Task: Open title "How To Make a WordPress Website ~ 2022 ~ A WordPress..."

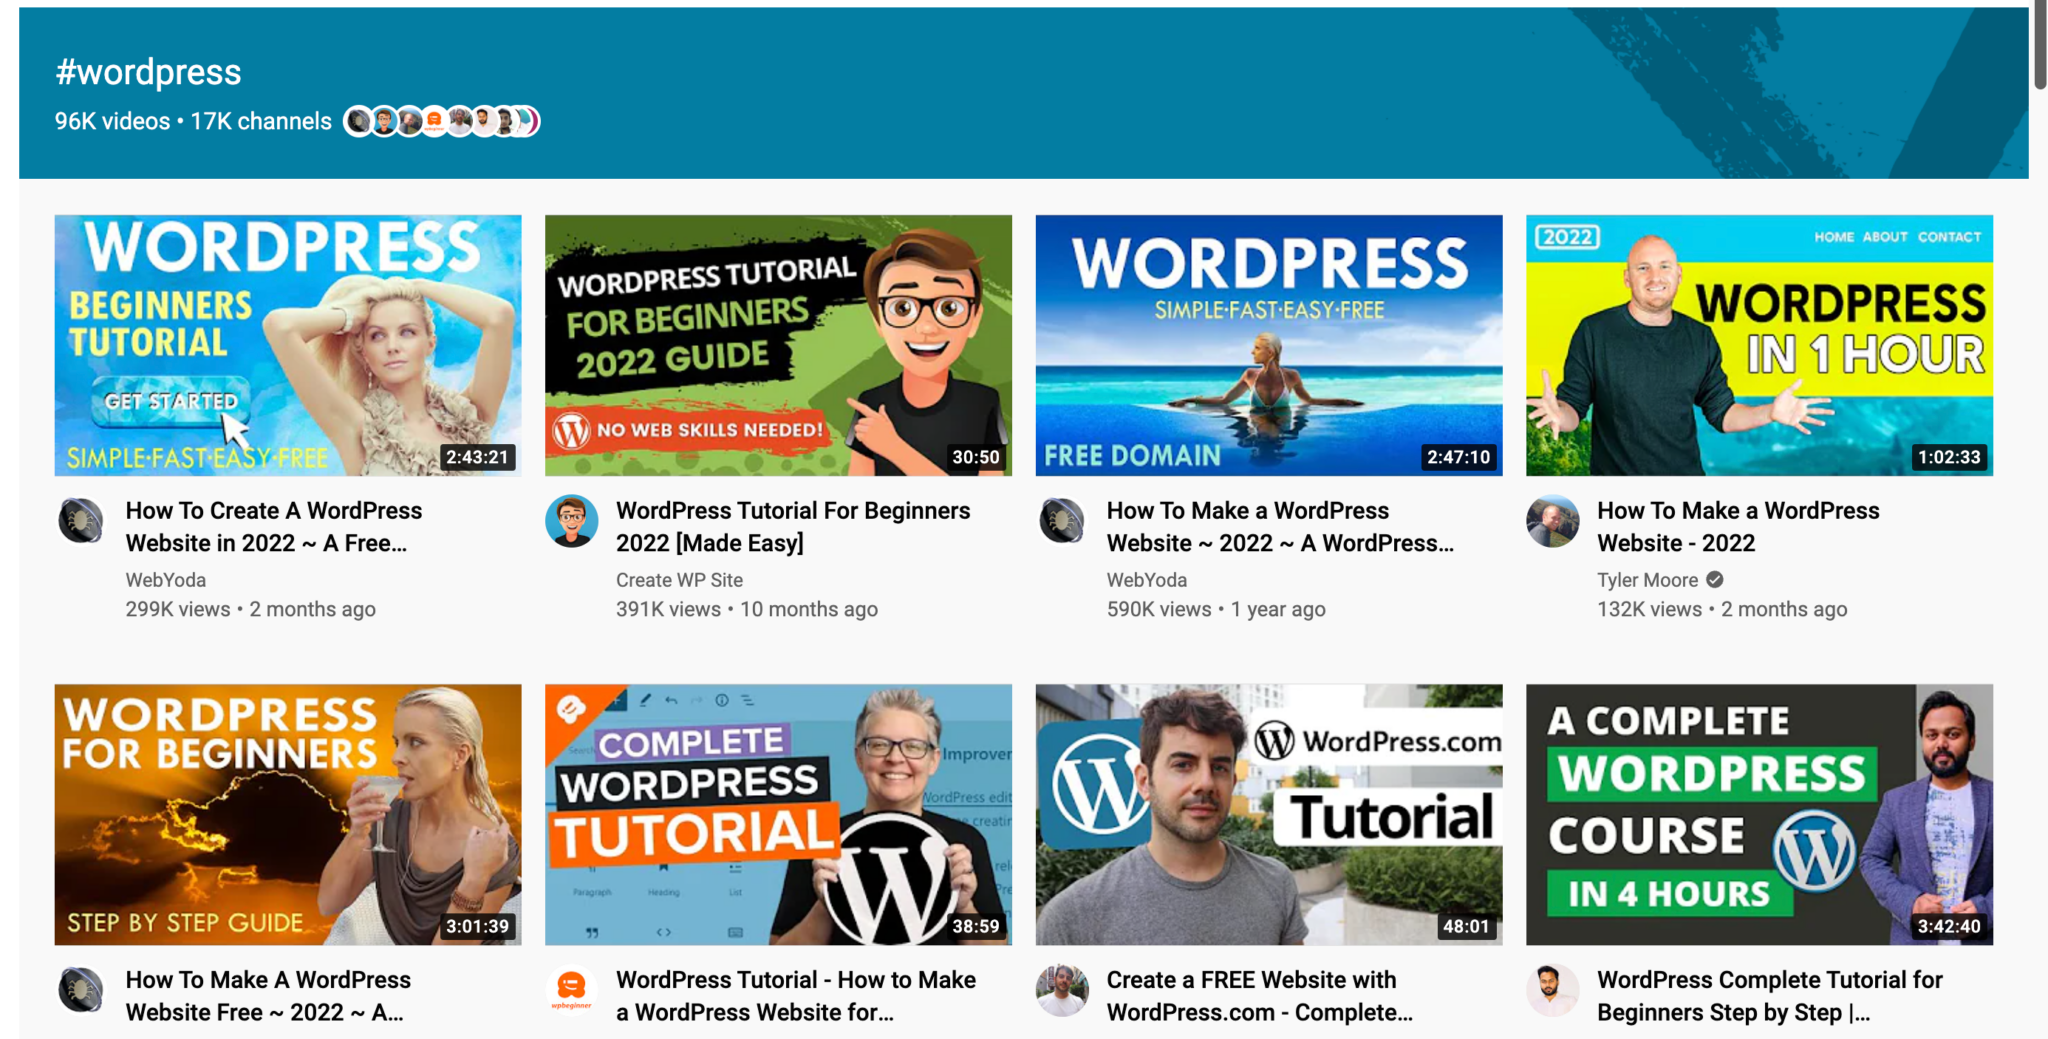Action: [1280, 527]
